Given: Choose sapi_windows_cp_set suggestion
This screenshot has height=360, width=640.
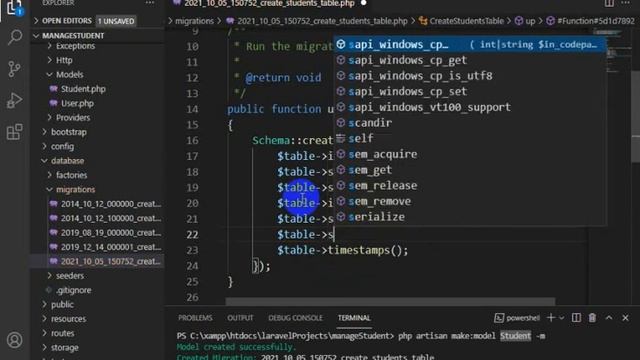Looking at the screenshot, I should coord(470,91).
